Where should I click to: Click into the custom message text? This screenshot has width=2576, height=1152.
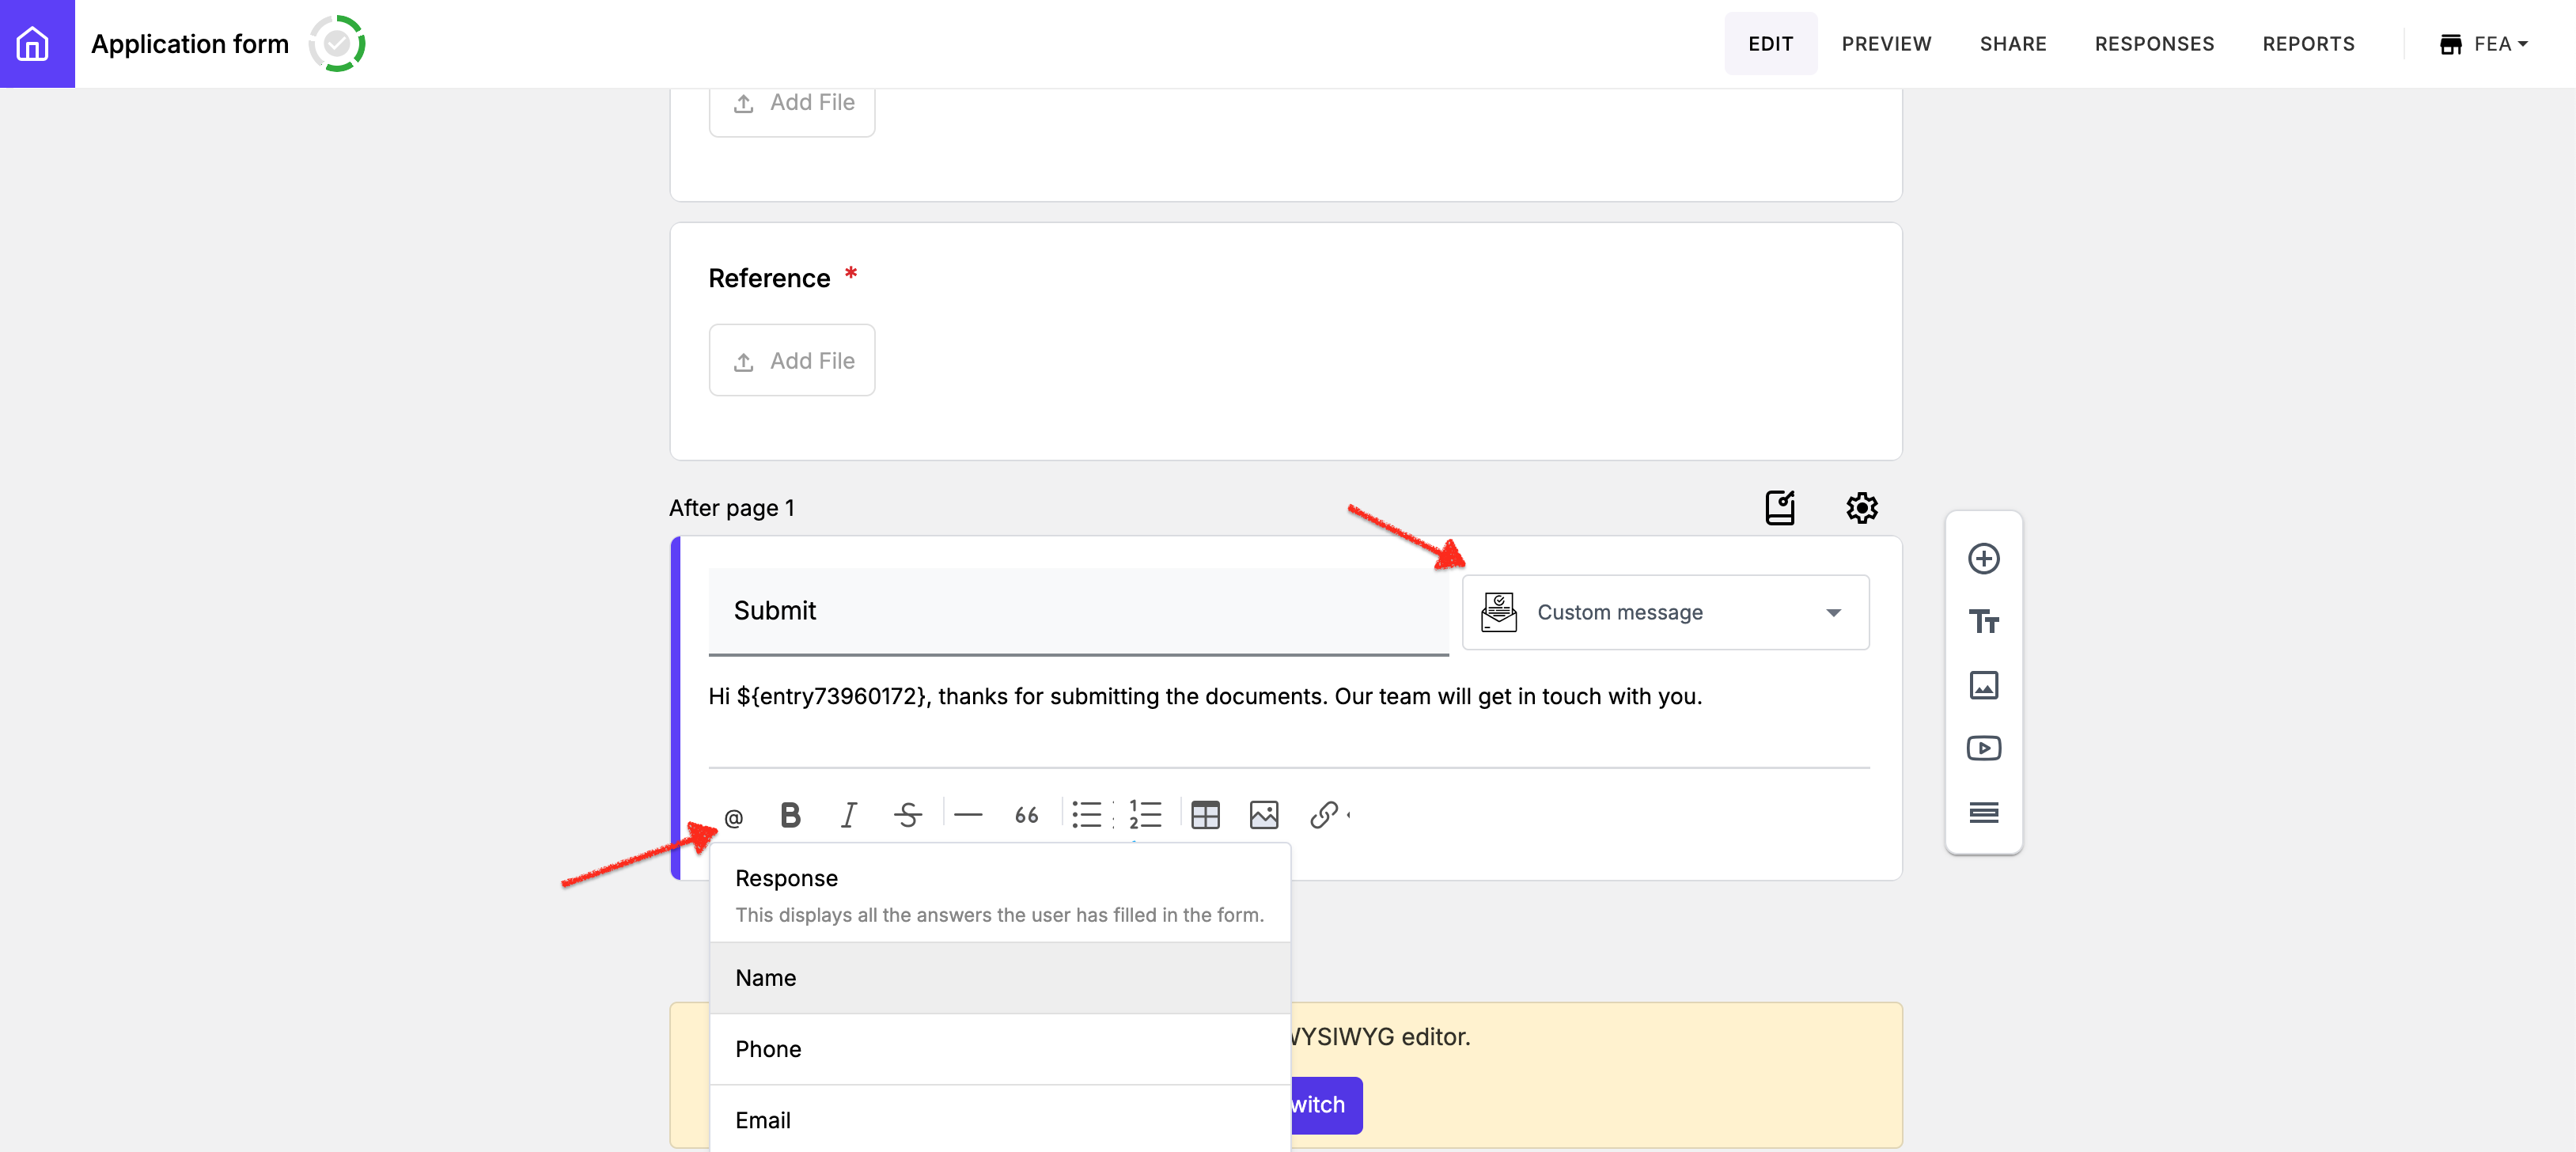pos(1204,696)
